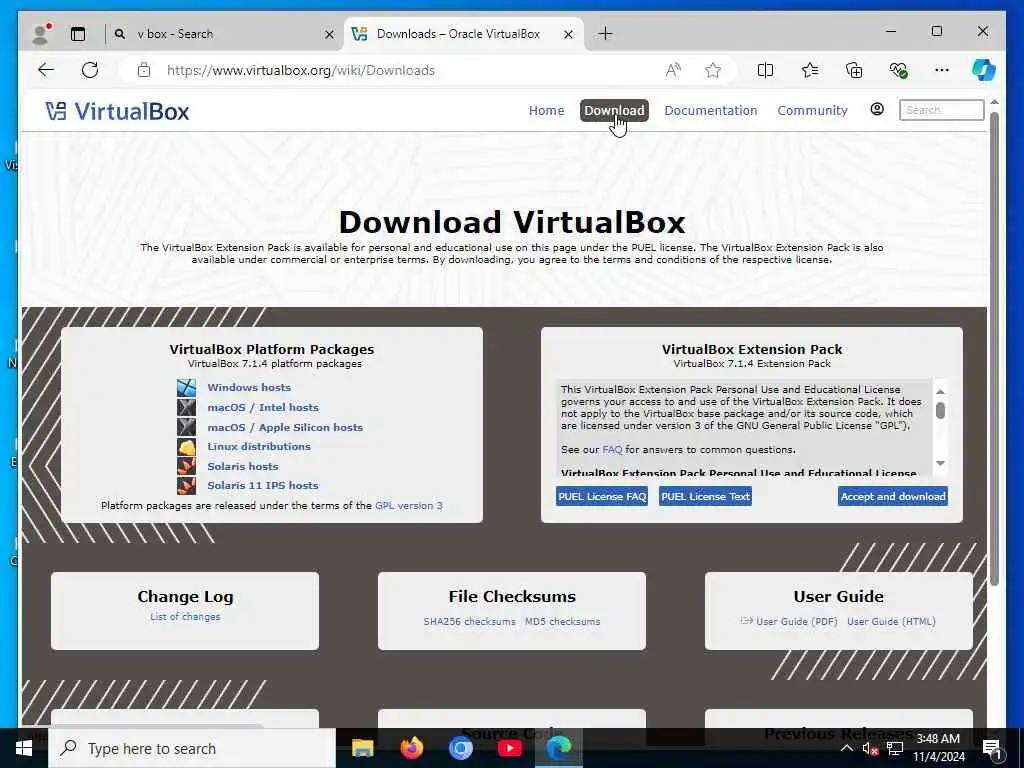This screenshot has width=1024, height=768.
Task: Open the Linux distributions link
Action: coord(259,447)
